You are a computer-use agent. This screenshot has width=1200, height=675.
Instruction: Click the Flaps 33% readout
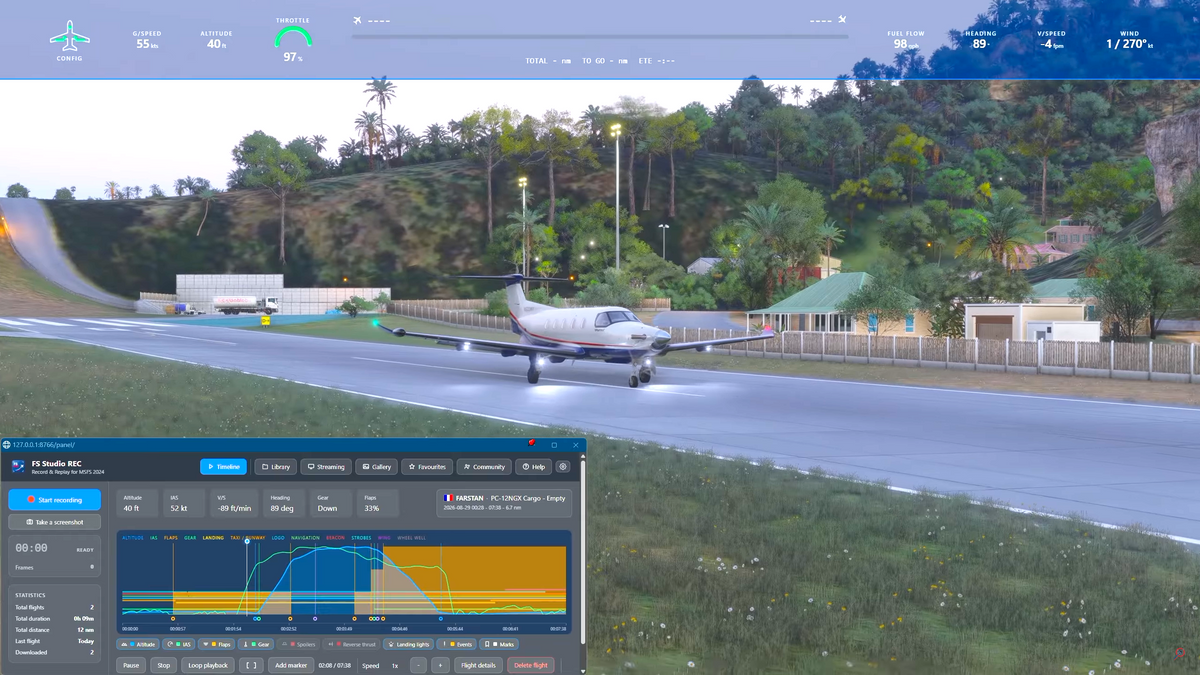377,503
